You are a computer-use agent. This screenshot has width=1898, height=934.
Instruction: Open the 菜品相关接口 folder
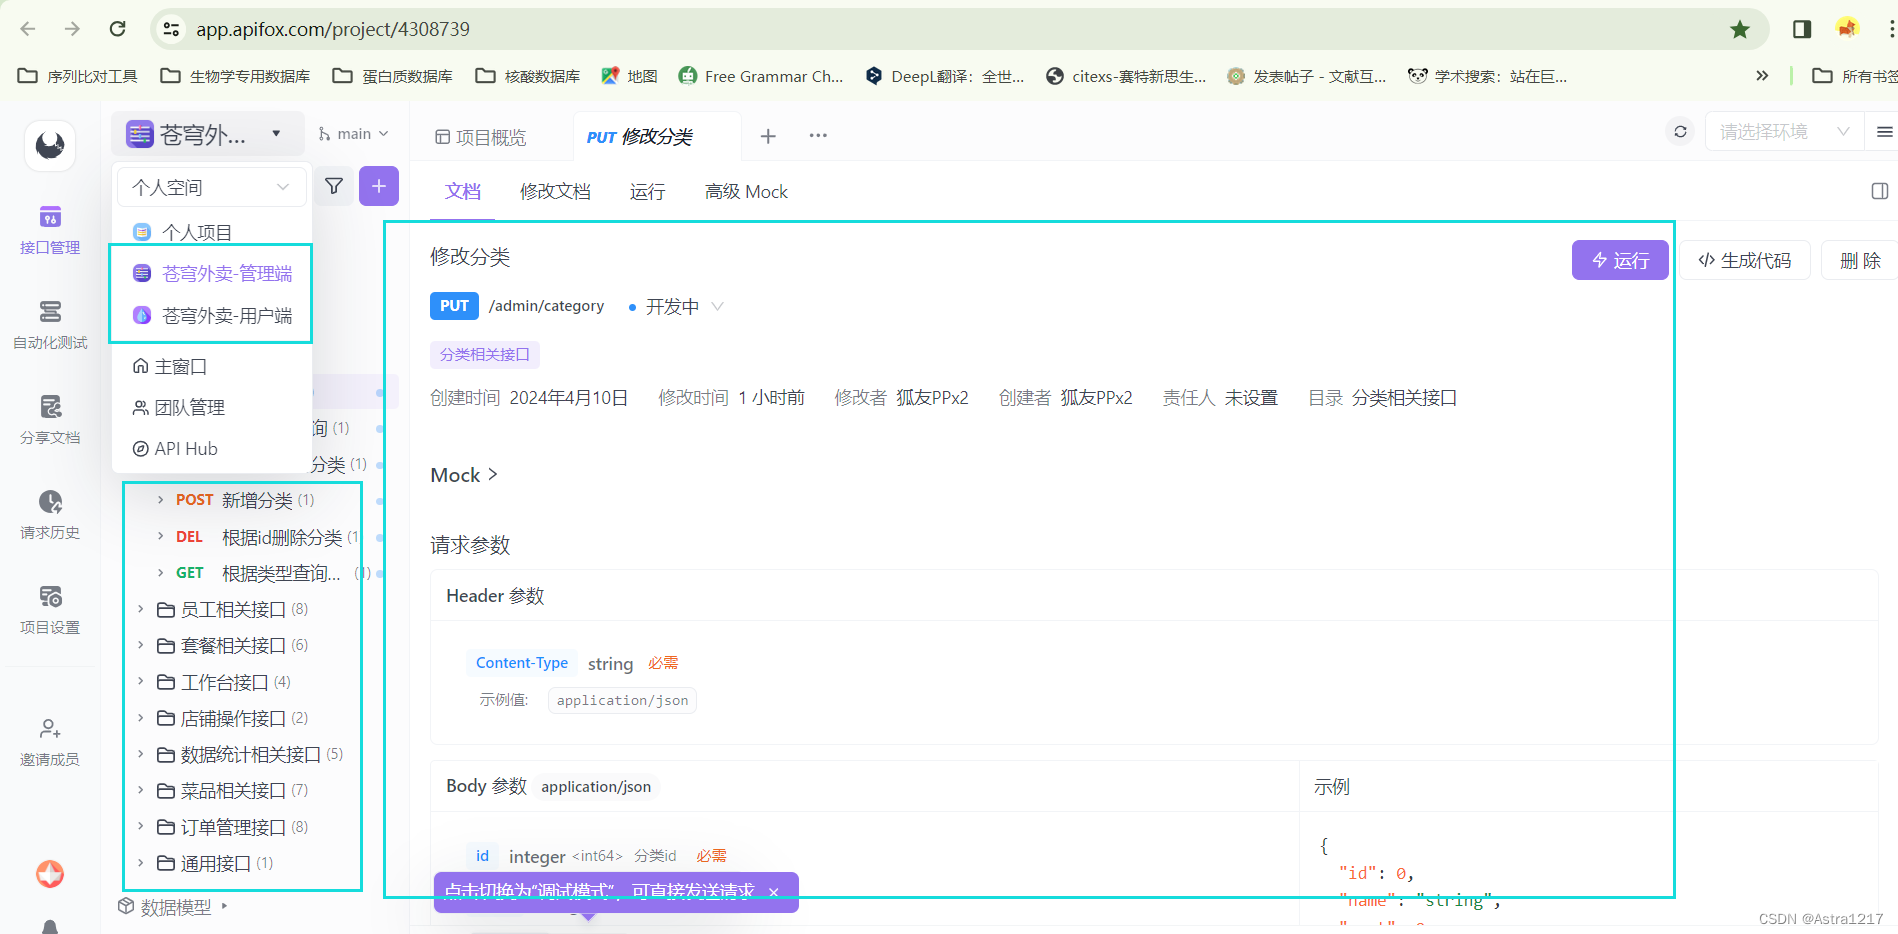click(232, 791)
